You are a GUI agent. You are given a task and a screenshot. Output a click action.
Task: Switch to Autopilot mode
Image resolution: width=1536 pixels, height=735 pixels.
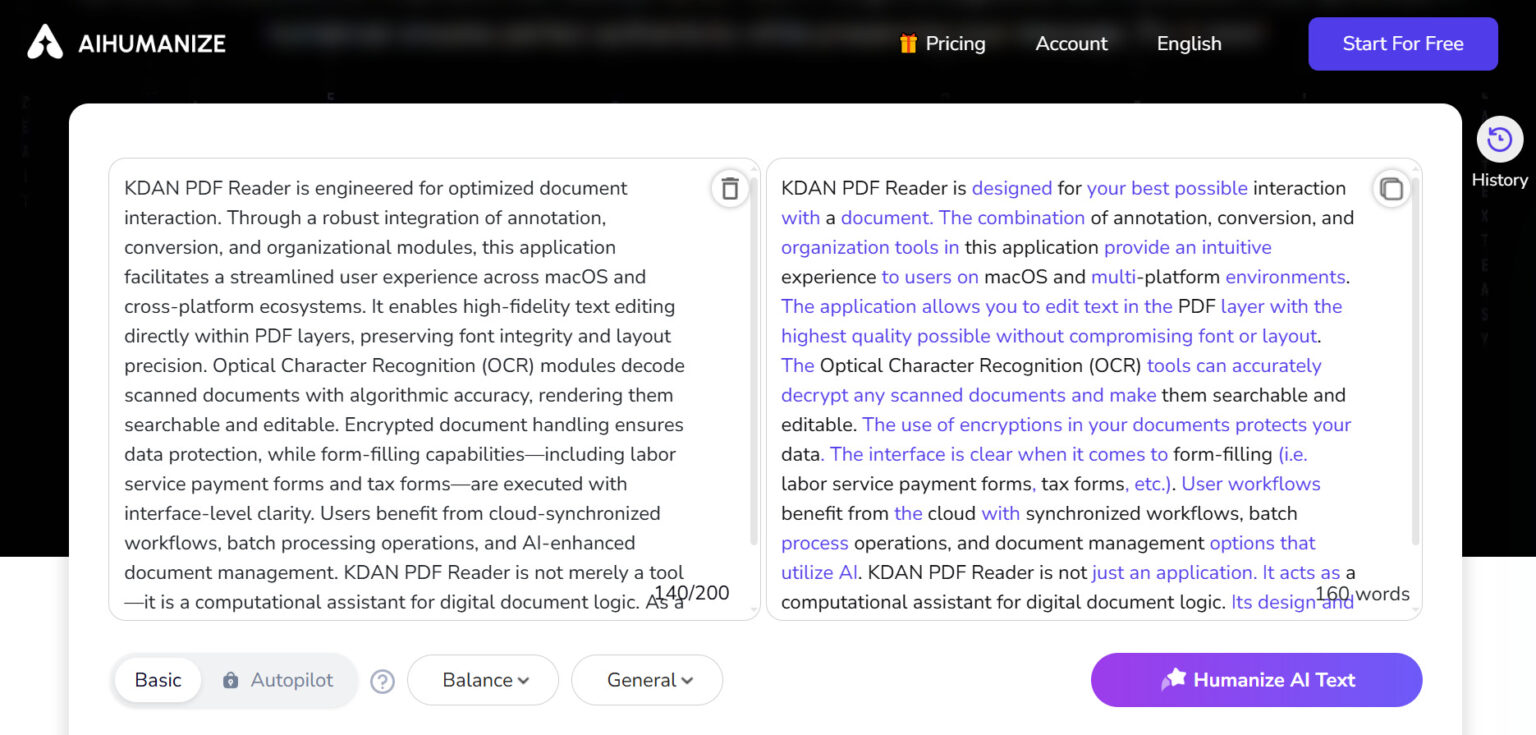click(x=290, y=680)
